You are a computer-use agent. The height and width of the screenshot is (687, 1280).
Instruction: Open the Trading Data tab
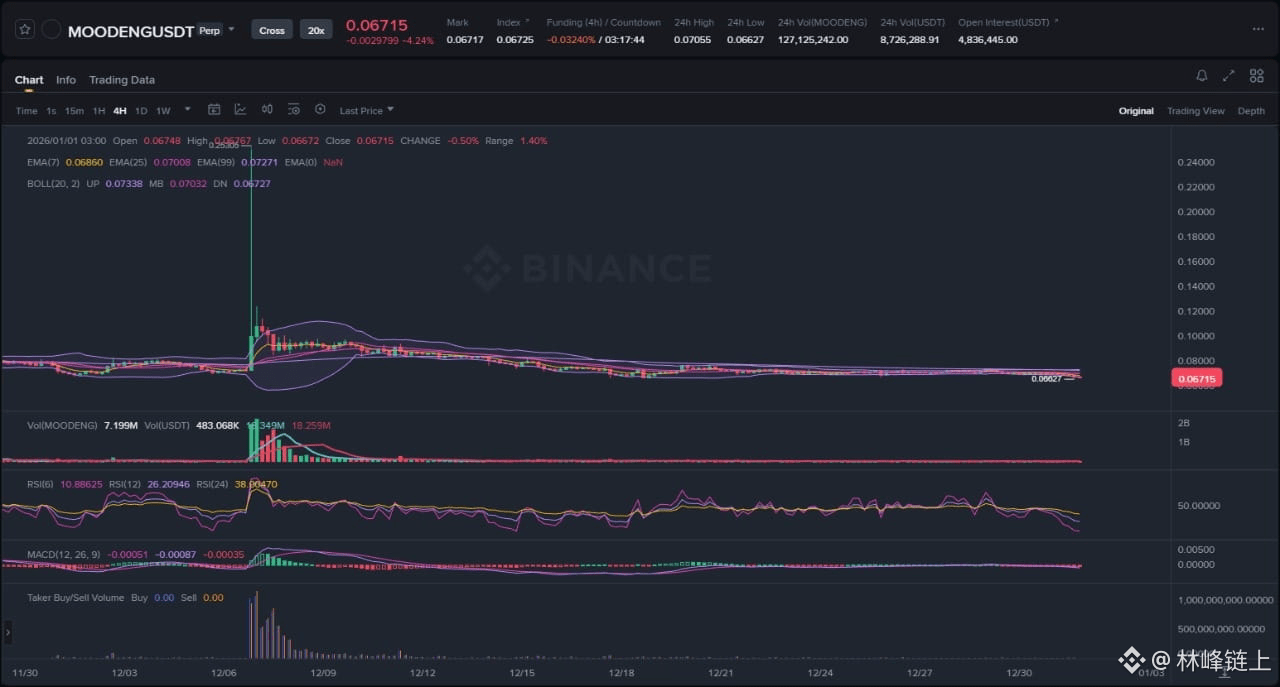point(122,80)
